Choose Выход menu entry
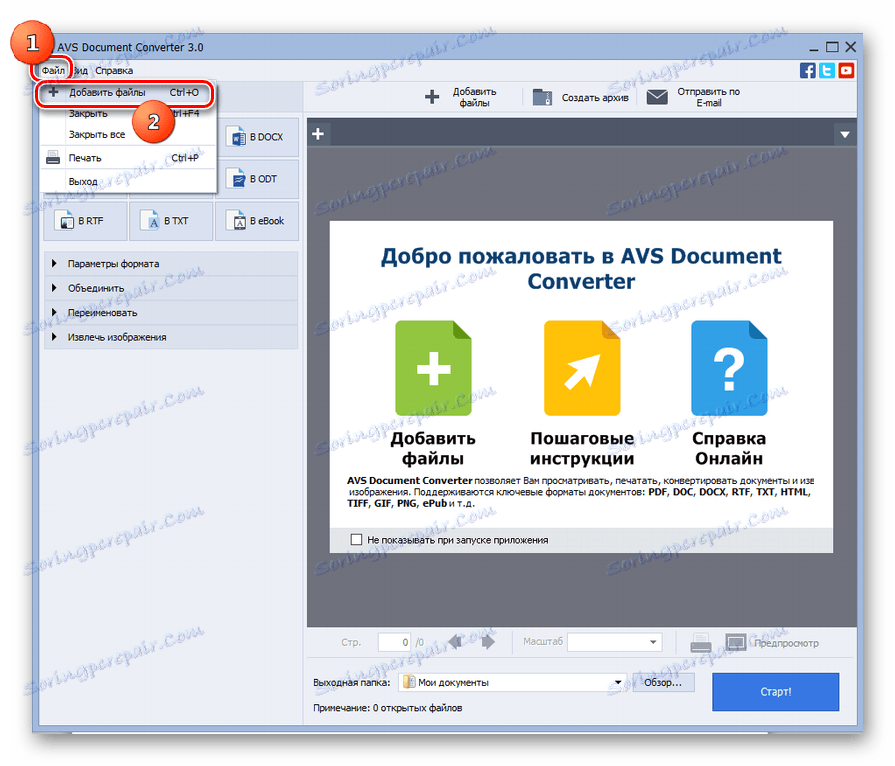This screenshot has height=766, width=895. [83, 182]
